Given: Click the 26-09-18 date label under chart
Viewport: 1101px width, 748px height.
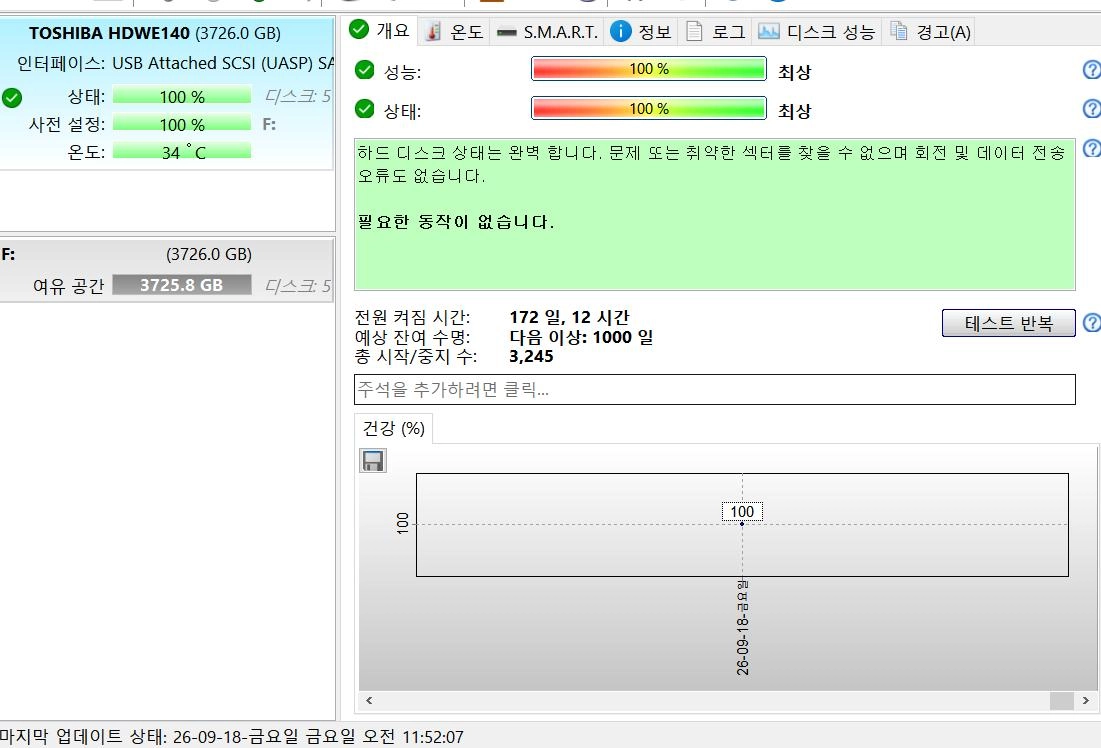Looking at the screenshot, I should coord(742,629).
